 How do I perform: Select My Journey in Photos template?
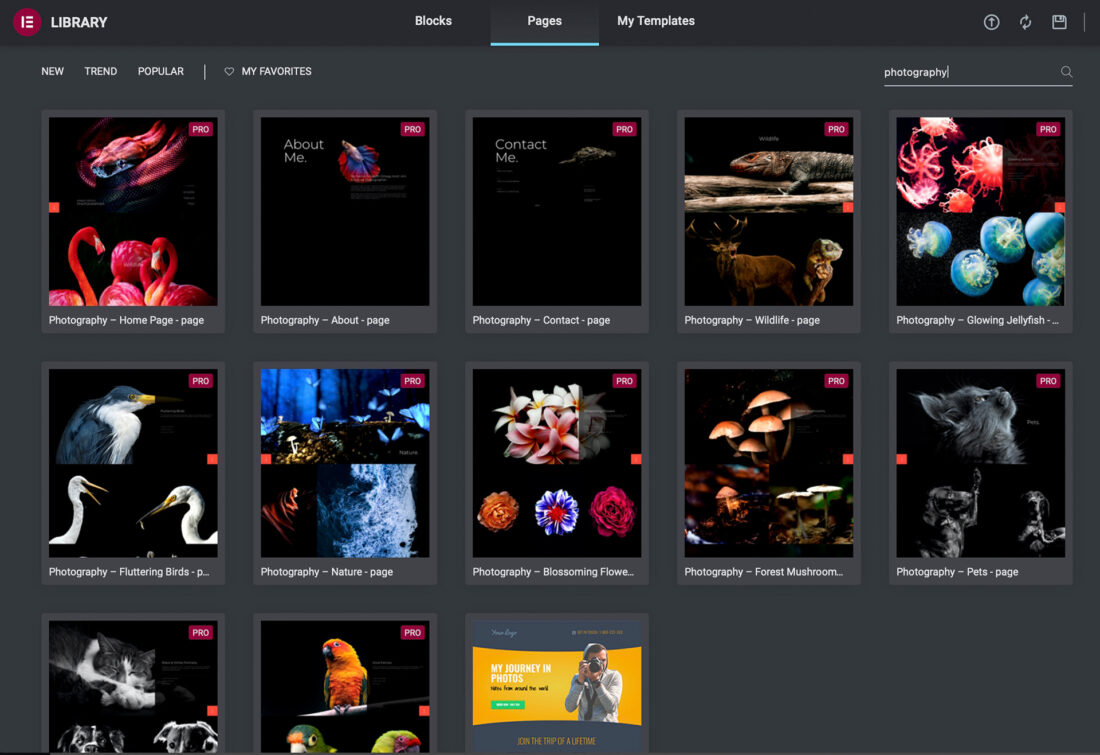[x=557, y=685]
